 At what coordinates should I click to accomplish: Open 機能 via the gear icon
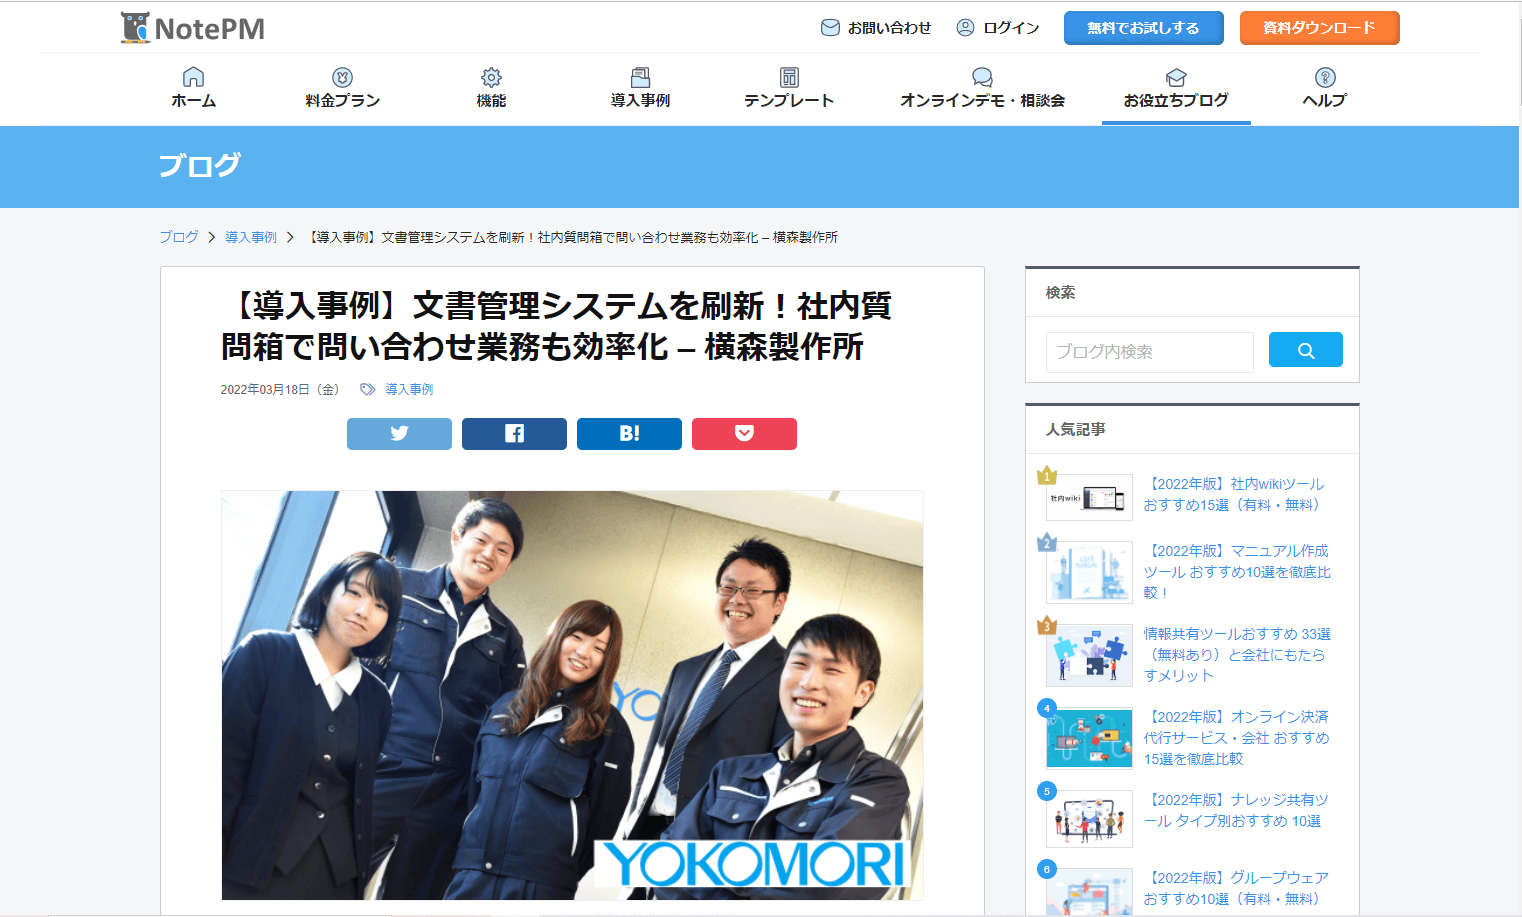pos(491,77)
